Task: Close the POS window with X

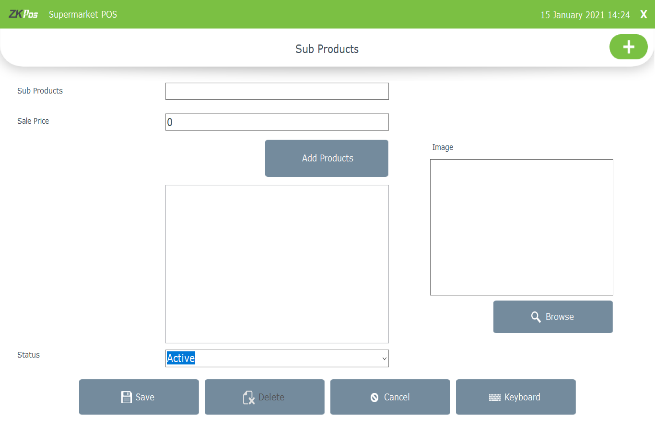Action: 643,15
